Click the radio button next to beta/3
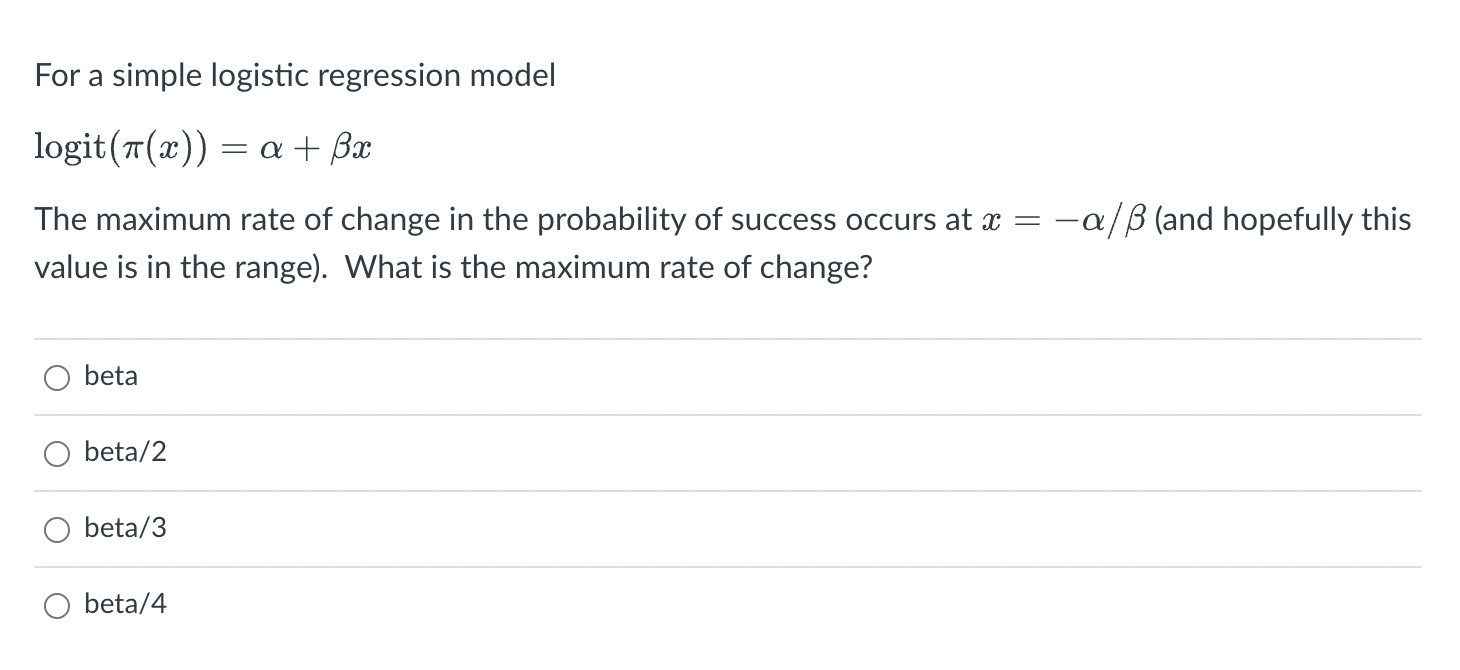The height and width of the screenshot is (670, 1460). coord(57,529)
